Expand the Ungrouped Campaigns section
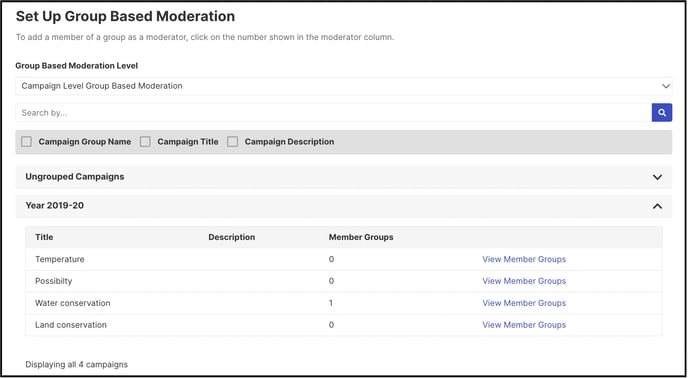 [x=344, y=177]
